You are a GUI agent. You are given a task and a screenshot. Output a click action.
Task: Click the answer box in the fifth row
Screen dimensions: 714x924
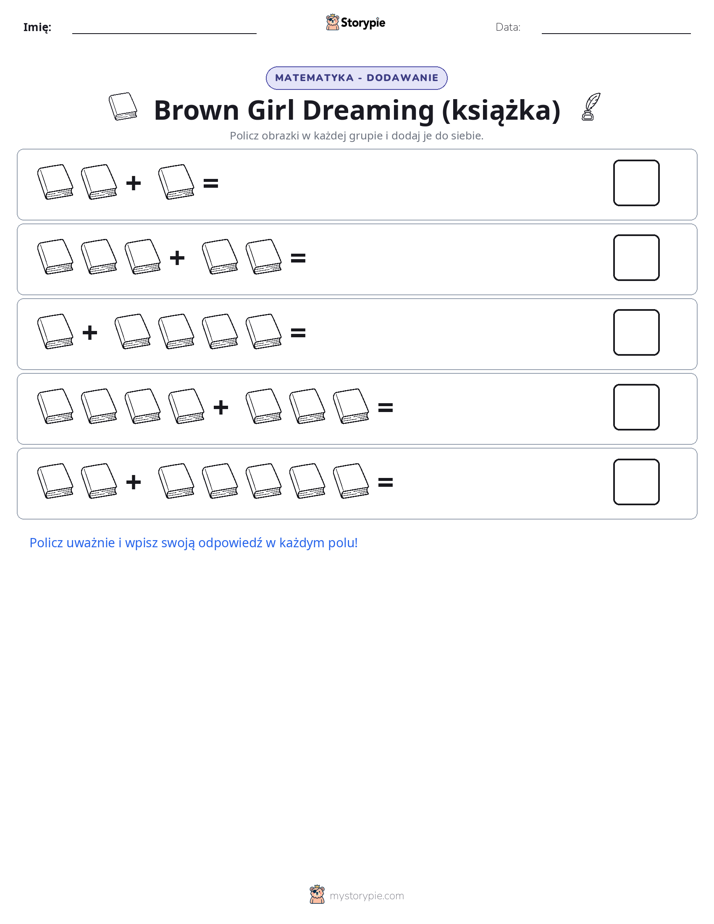tap(636, 482)
